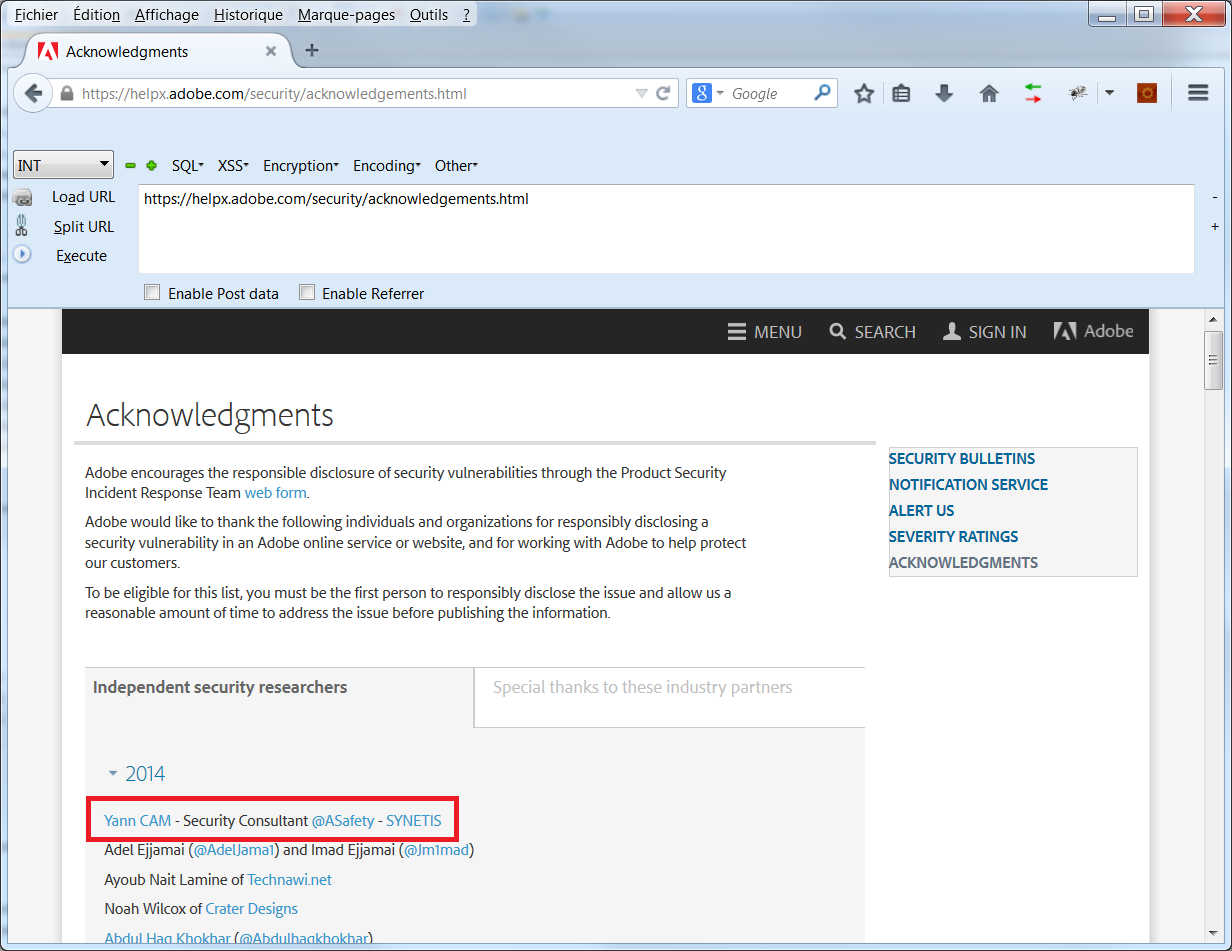This screenshot has height=951, width=1232.
Task: Open the Firebug dropdown arrow
Action: [x=1109, y=93]
